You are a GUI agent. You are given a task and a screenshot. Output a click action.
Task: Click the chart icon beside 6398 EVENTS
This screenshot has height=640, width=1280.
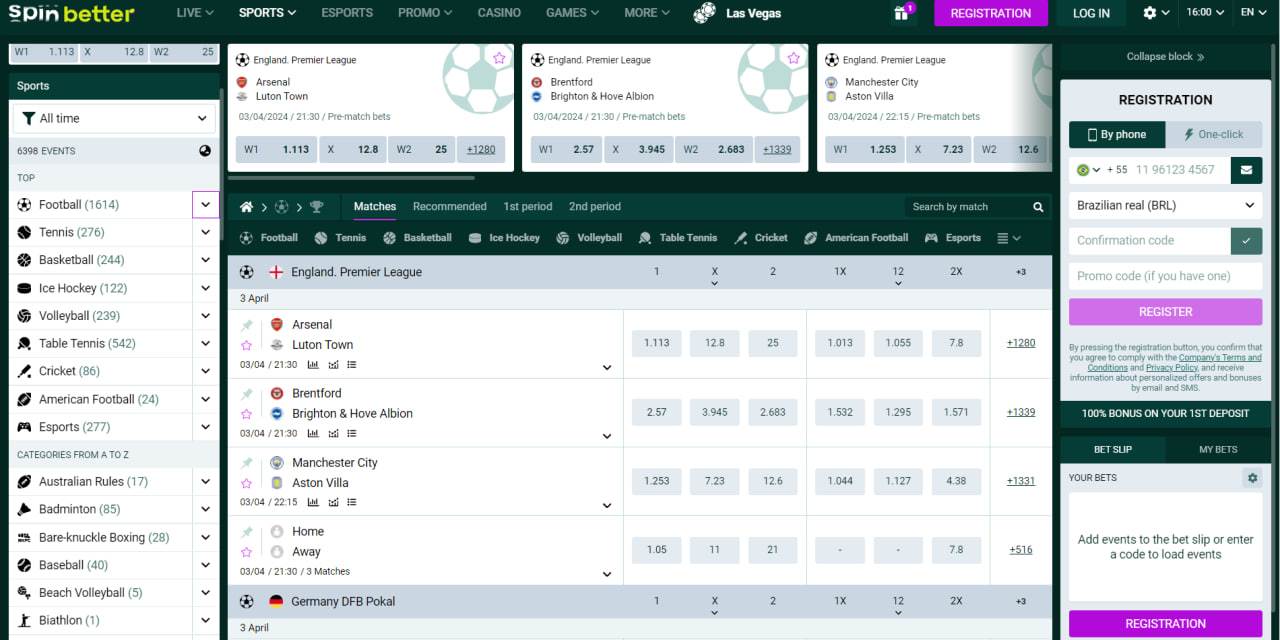[205, 151]
